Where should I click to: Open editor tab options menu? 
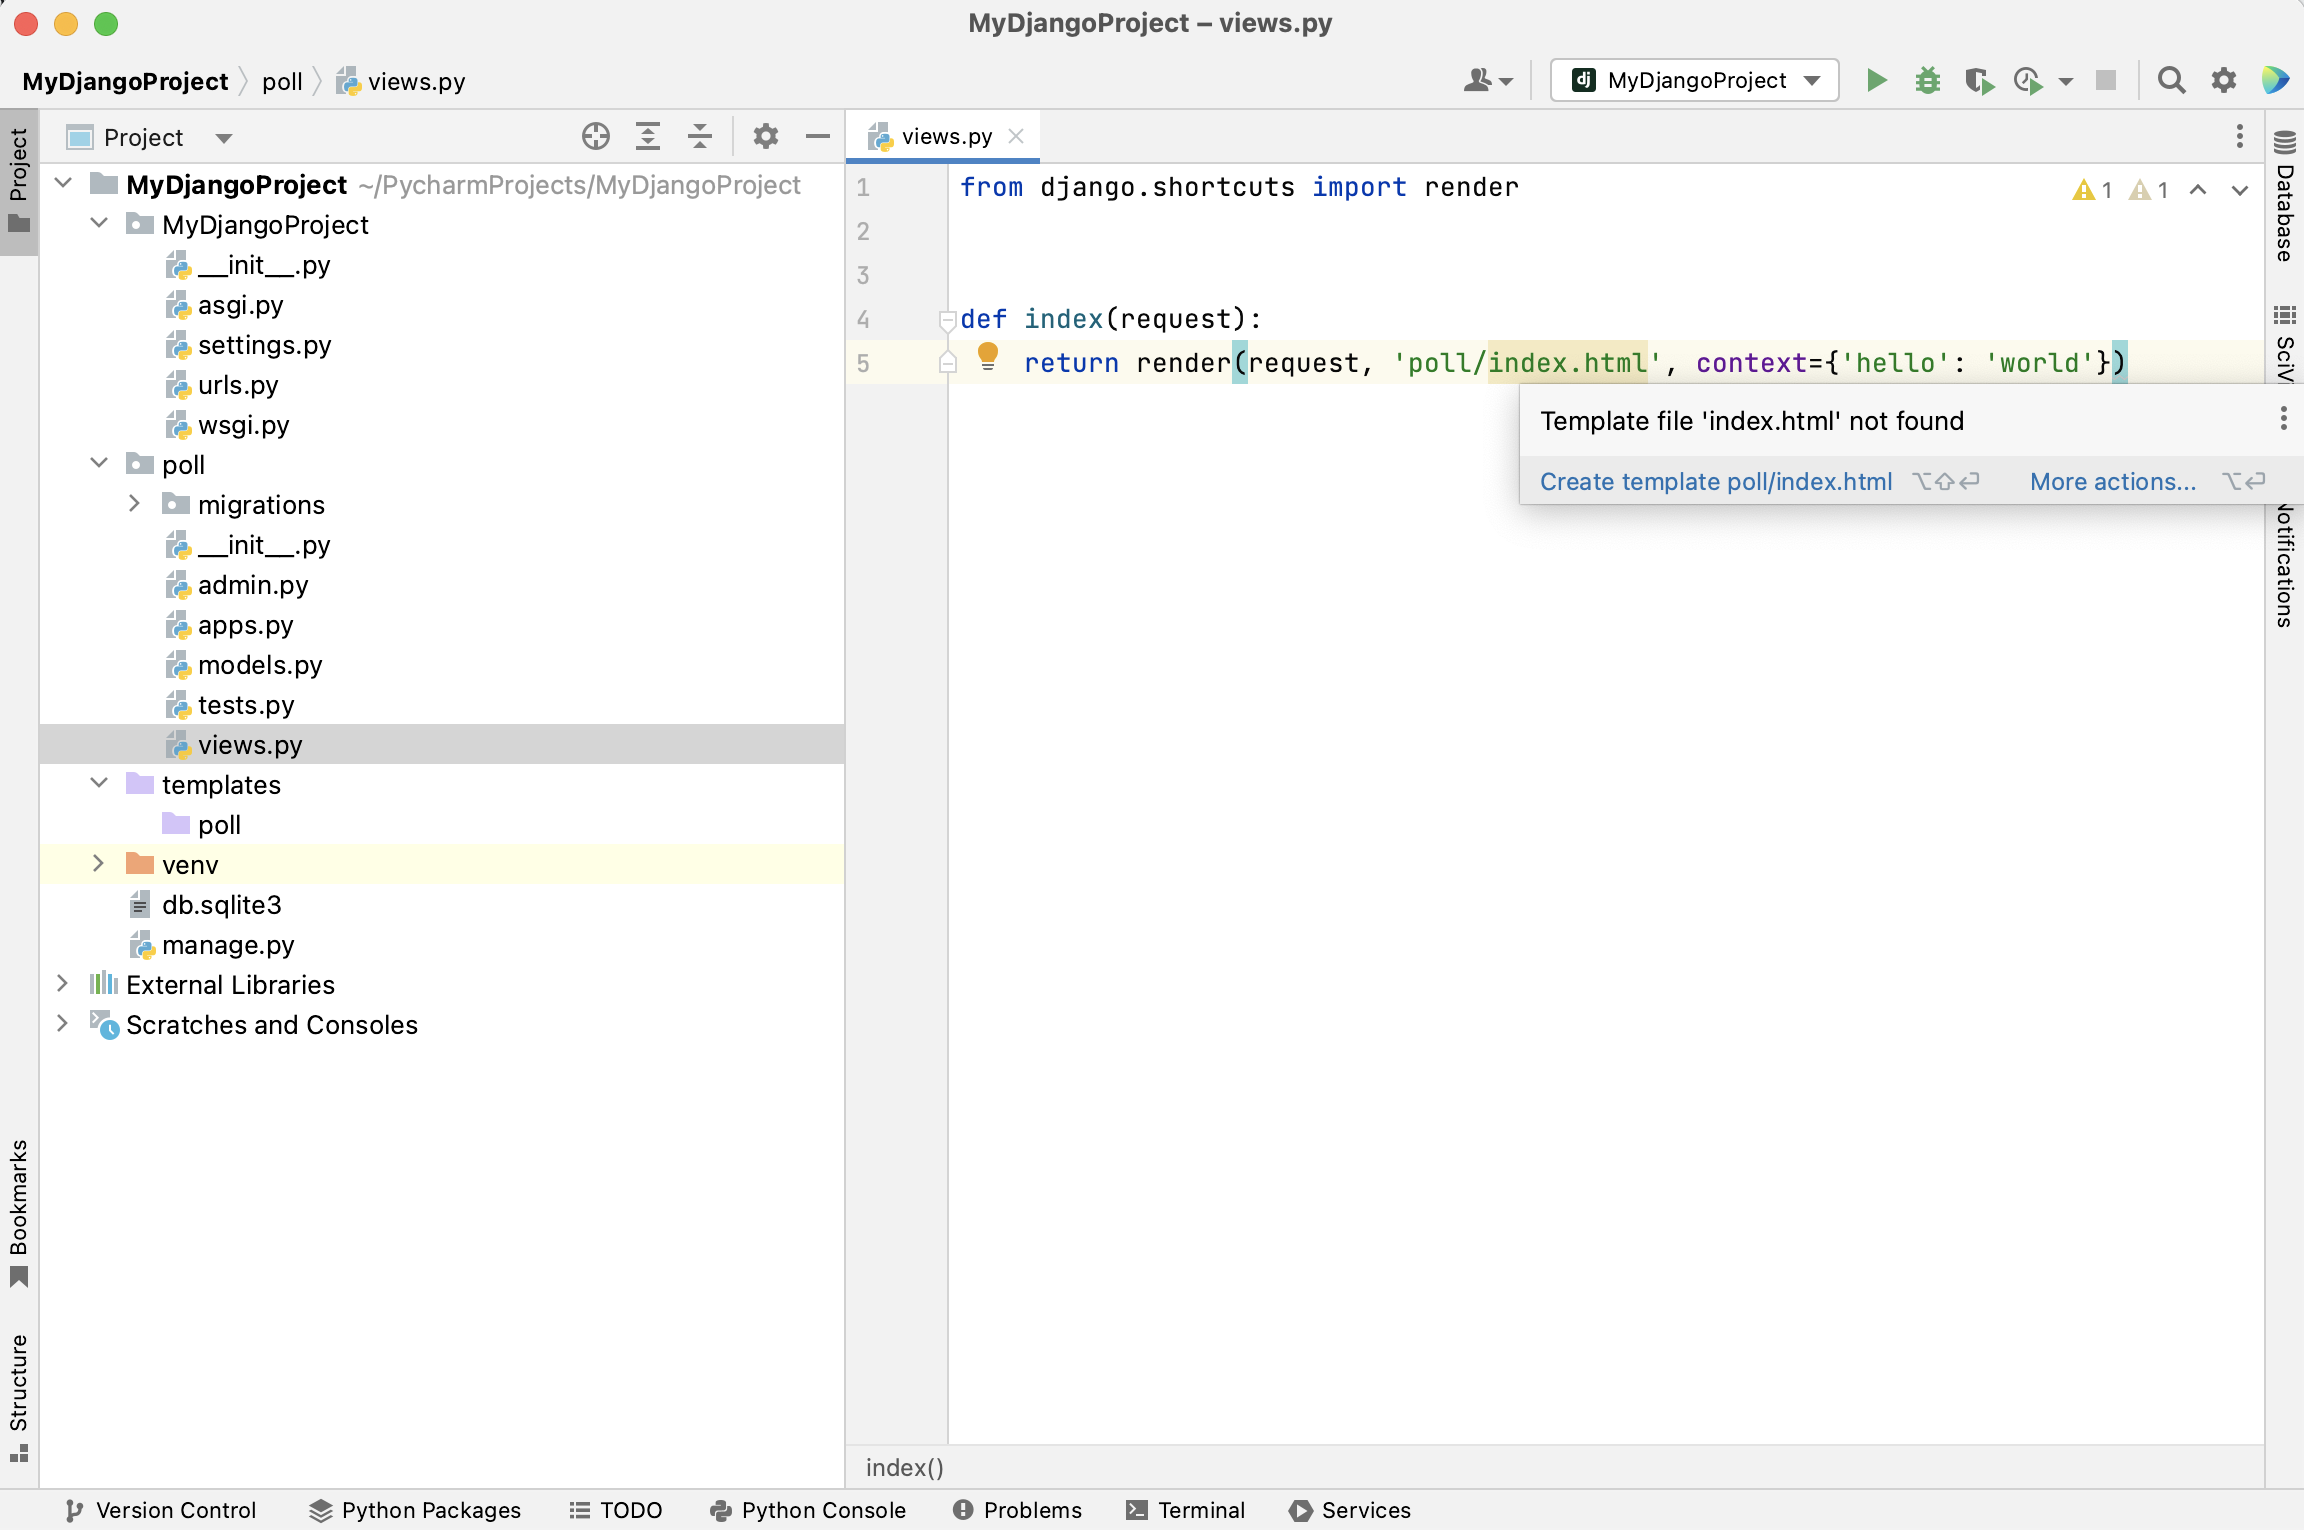click(2240, 136)
